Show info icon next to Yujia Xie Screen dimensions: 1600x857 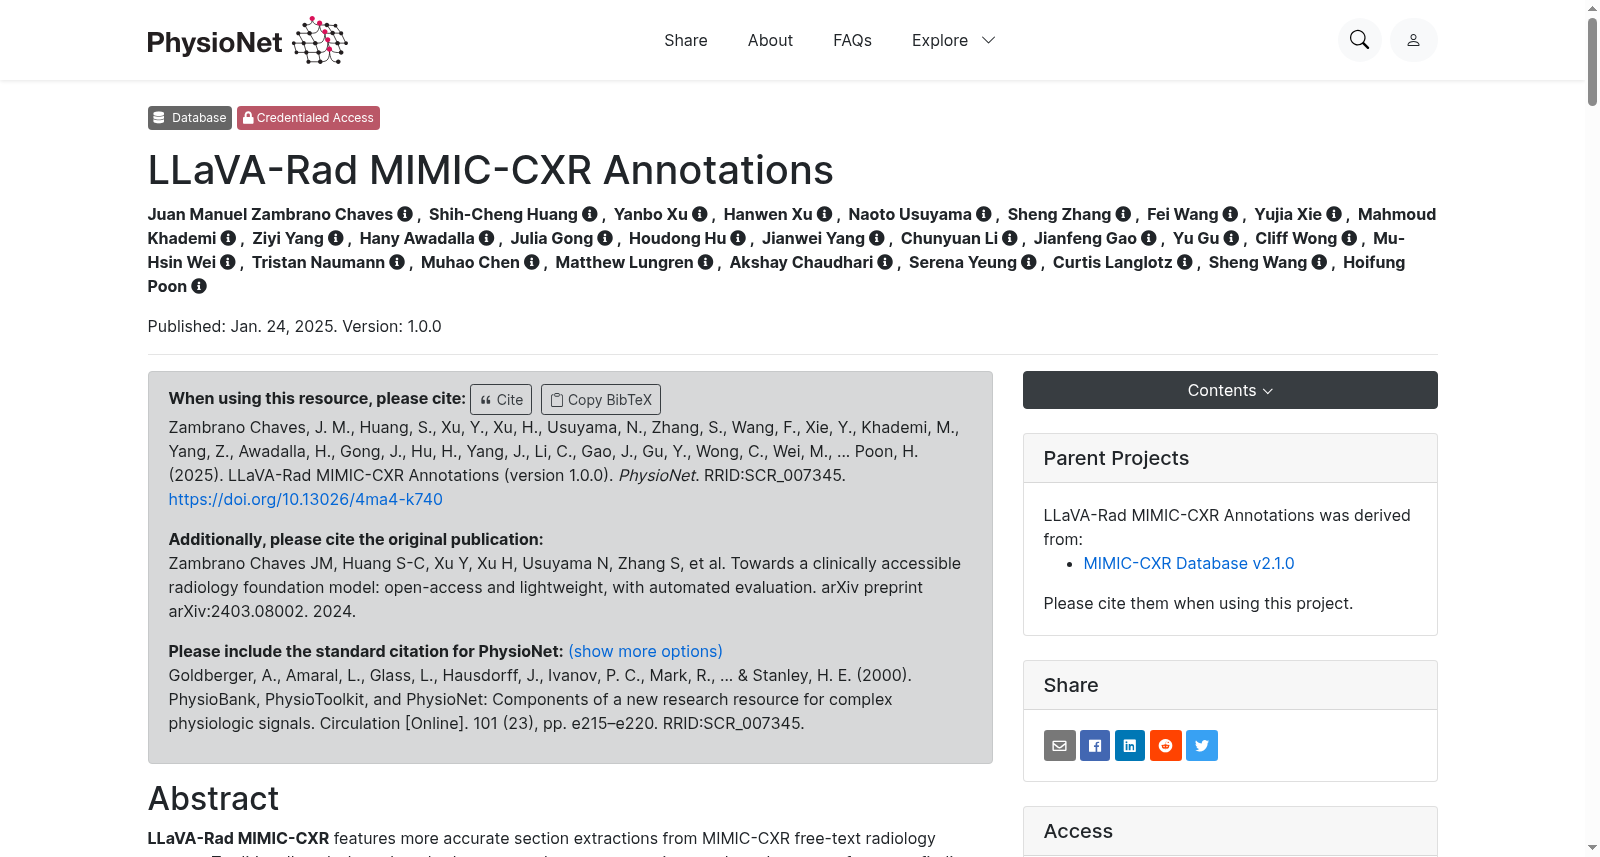[1334, 214]
